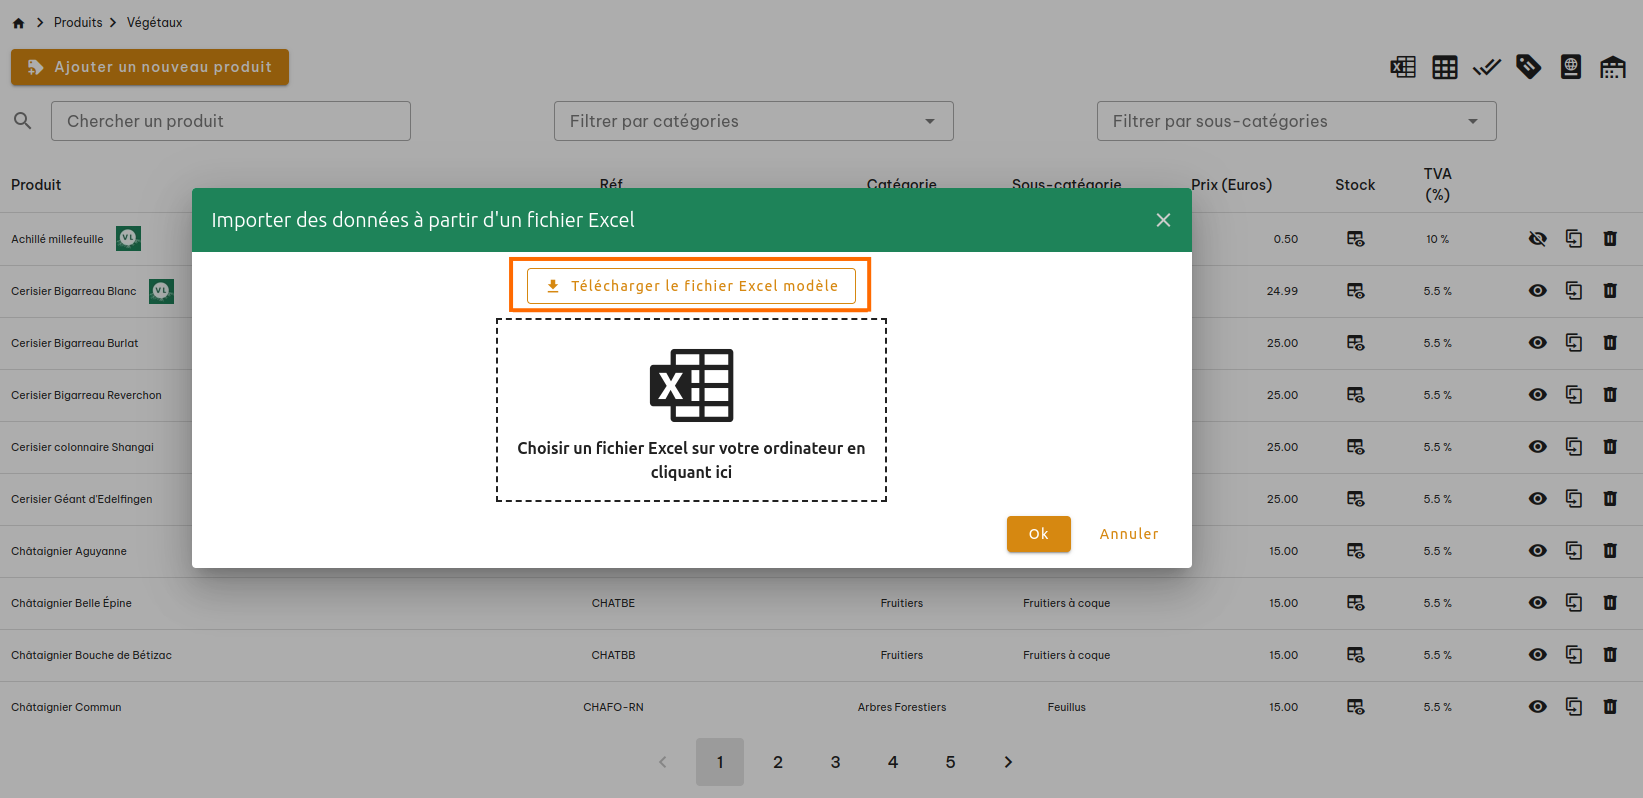Click the Excel file drop zone

[x=691, y=410]
